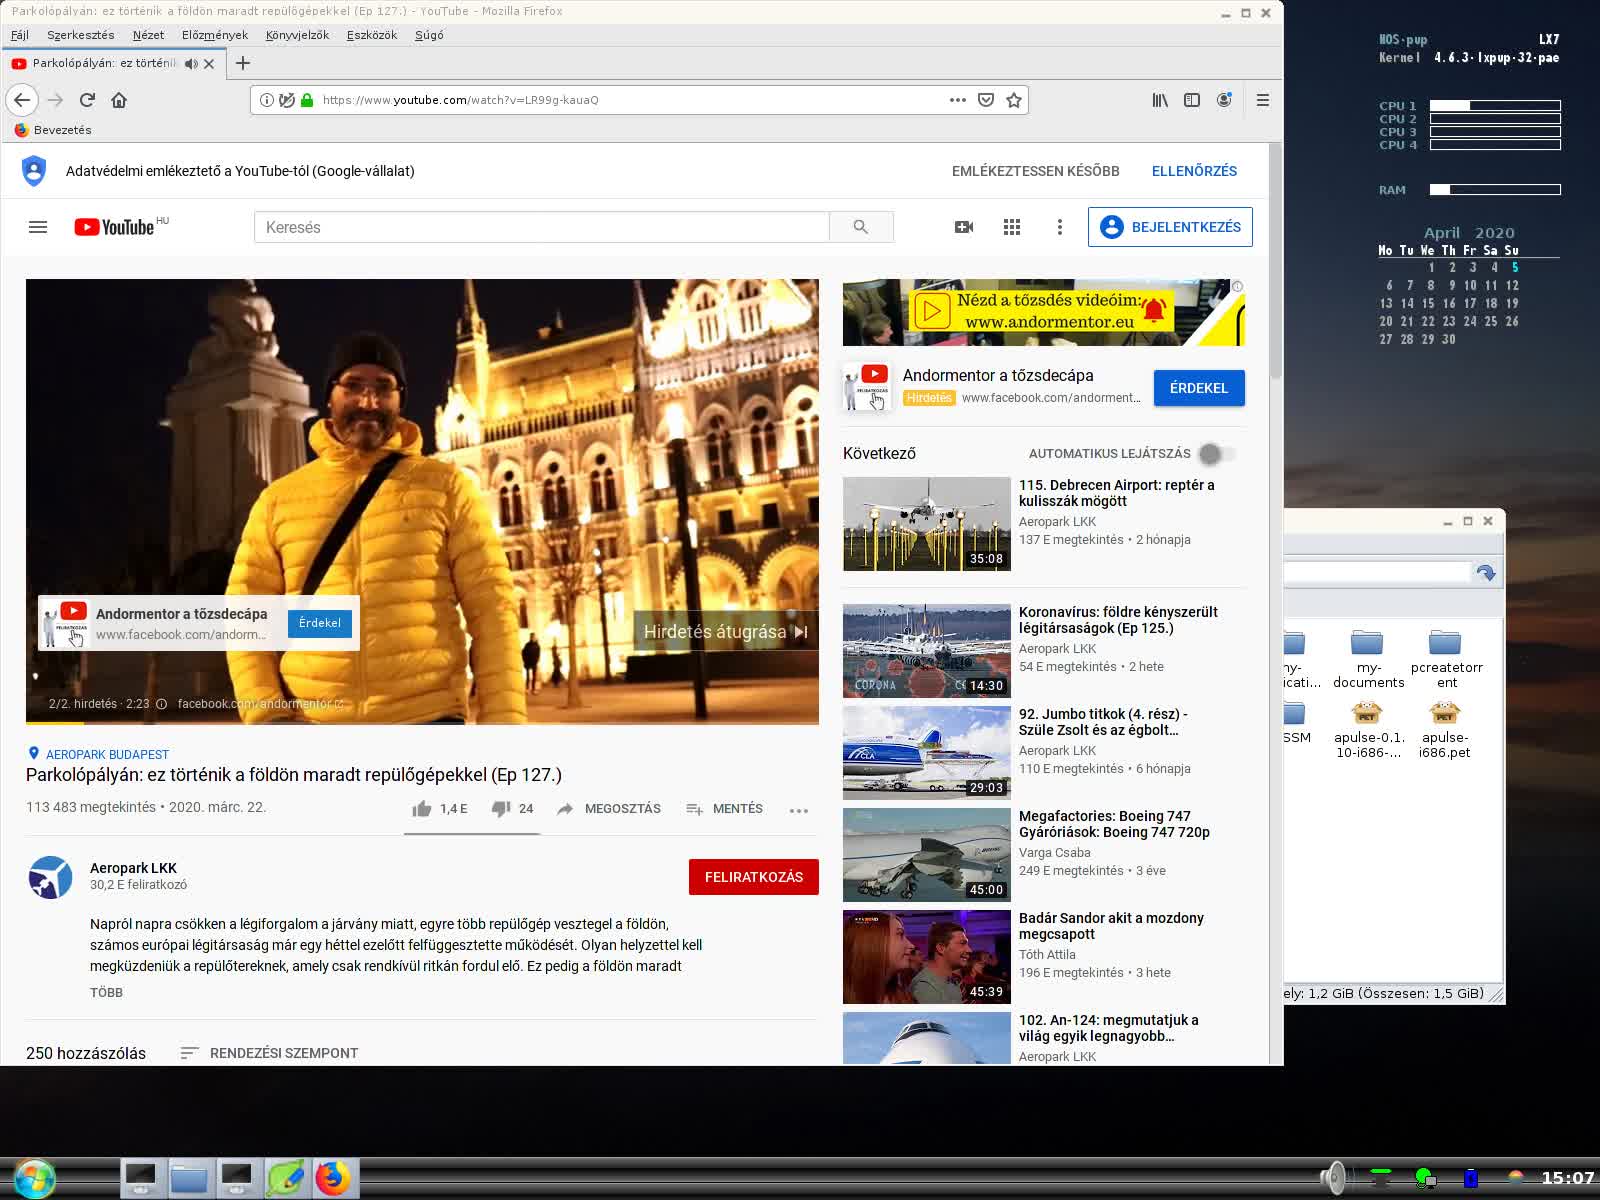Viewport: 1600px width, 1200px height.
Task: Open Firefox hamburger menu
Action: coord(1263,100)
